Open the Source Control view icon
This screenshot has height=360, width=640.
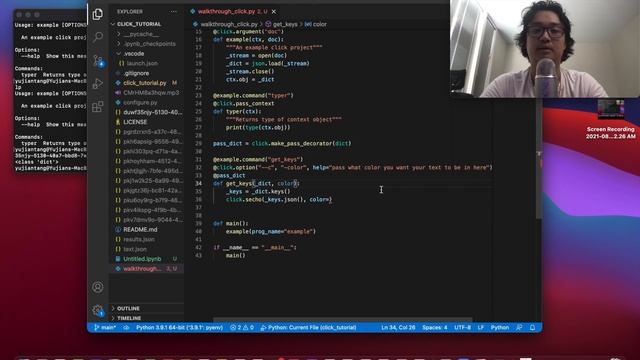click(98, 61)
